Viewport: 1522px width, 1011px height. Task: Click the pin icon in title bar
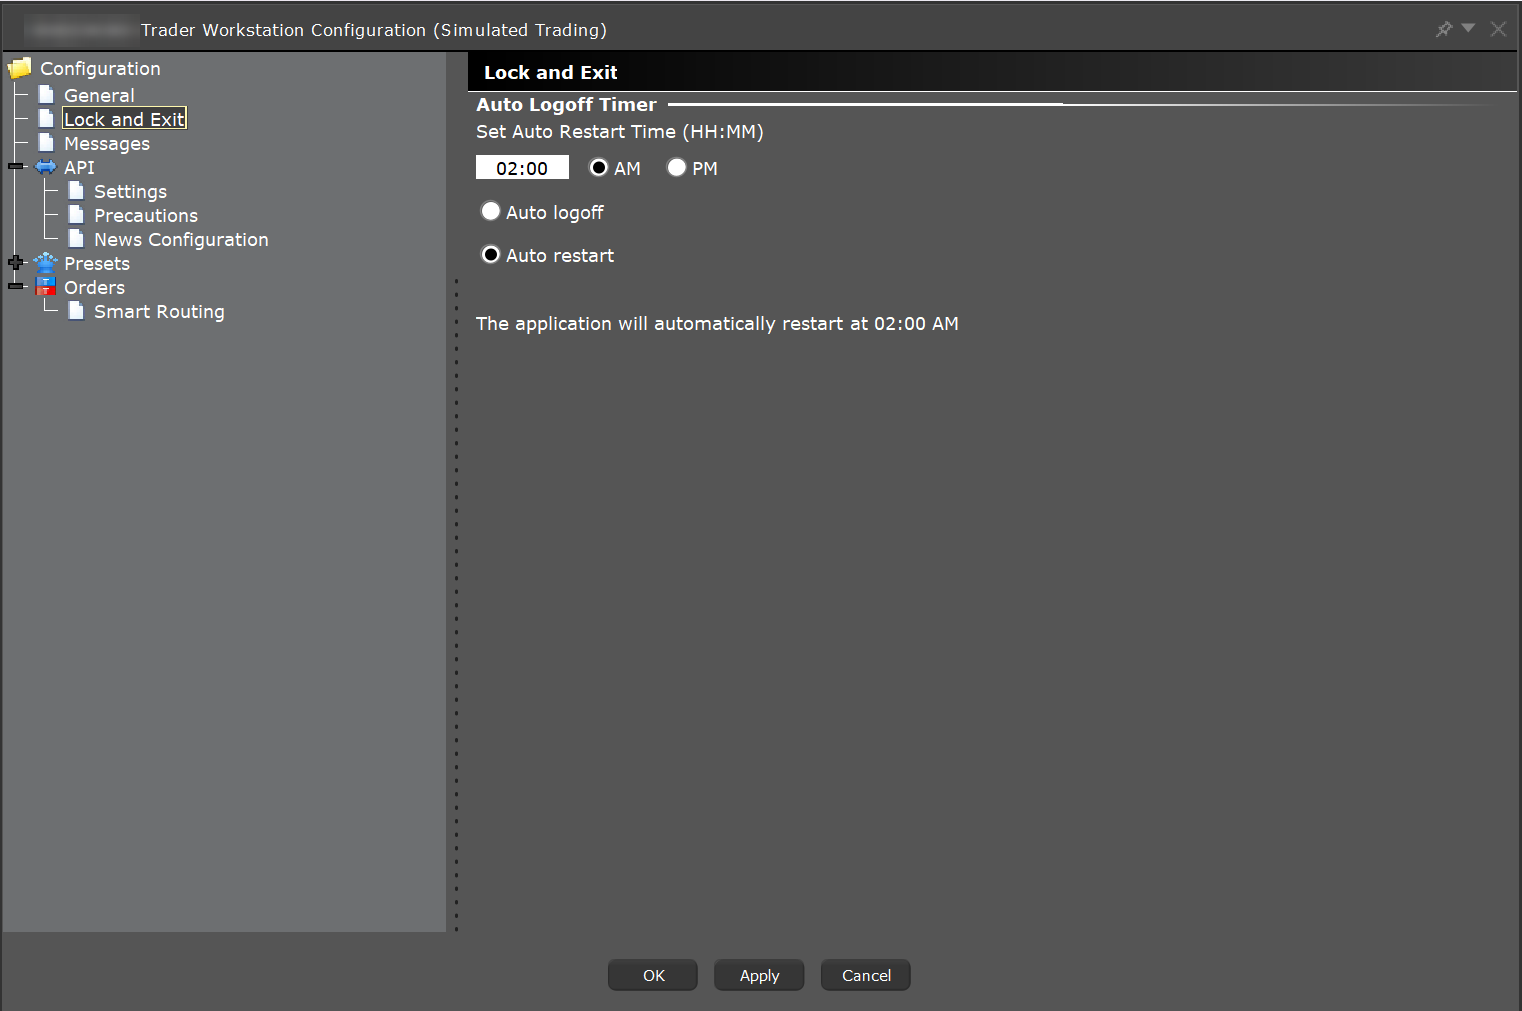click(x=1443, y=29)
